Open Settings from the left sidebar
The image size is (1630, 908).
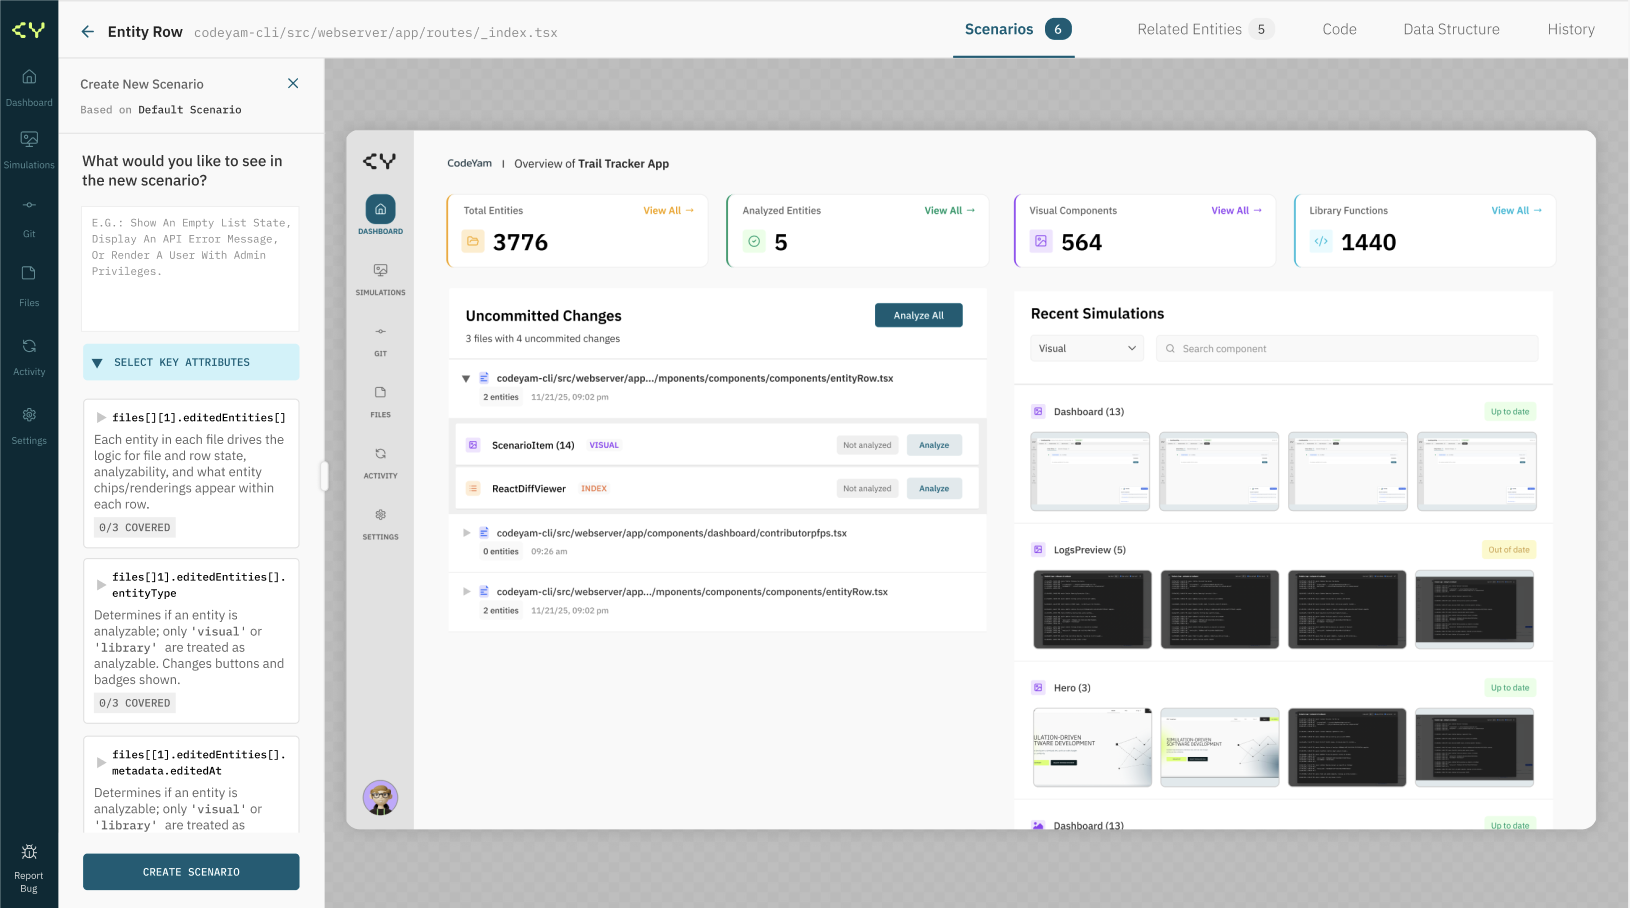[29, 422]
